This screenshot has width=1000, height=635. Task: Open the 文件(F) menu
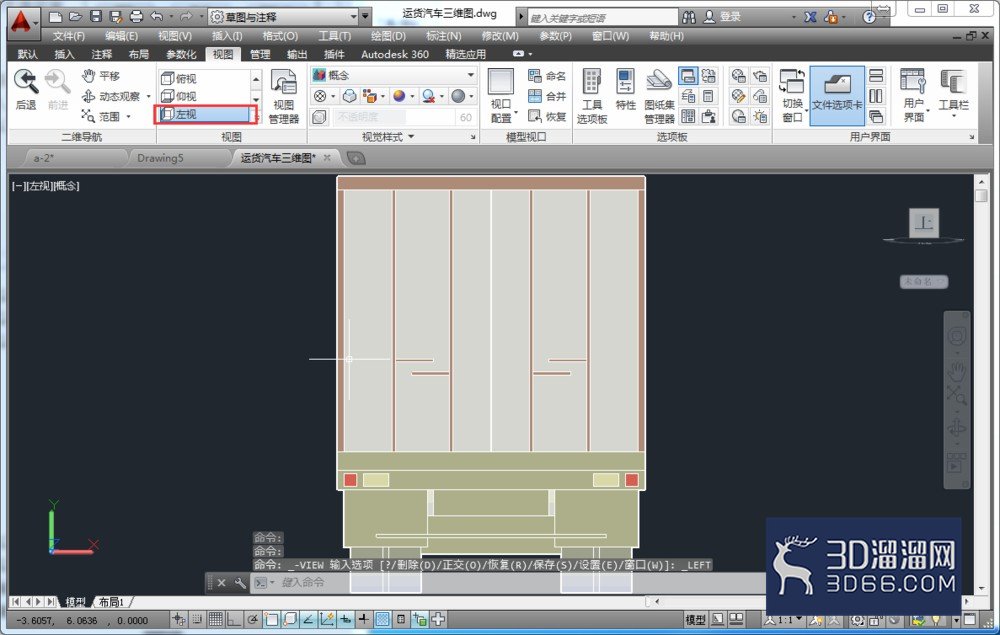[68, 36]
